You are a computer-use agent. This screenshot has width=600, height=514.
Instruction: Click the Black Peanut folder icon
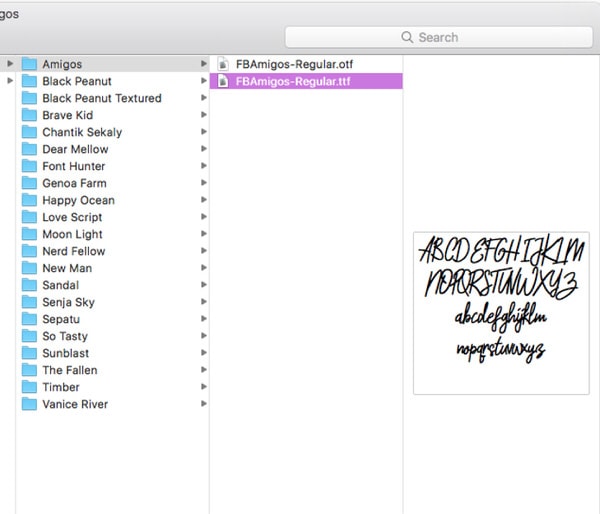(29, 81)
